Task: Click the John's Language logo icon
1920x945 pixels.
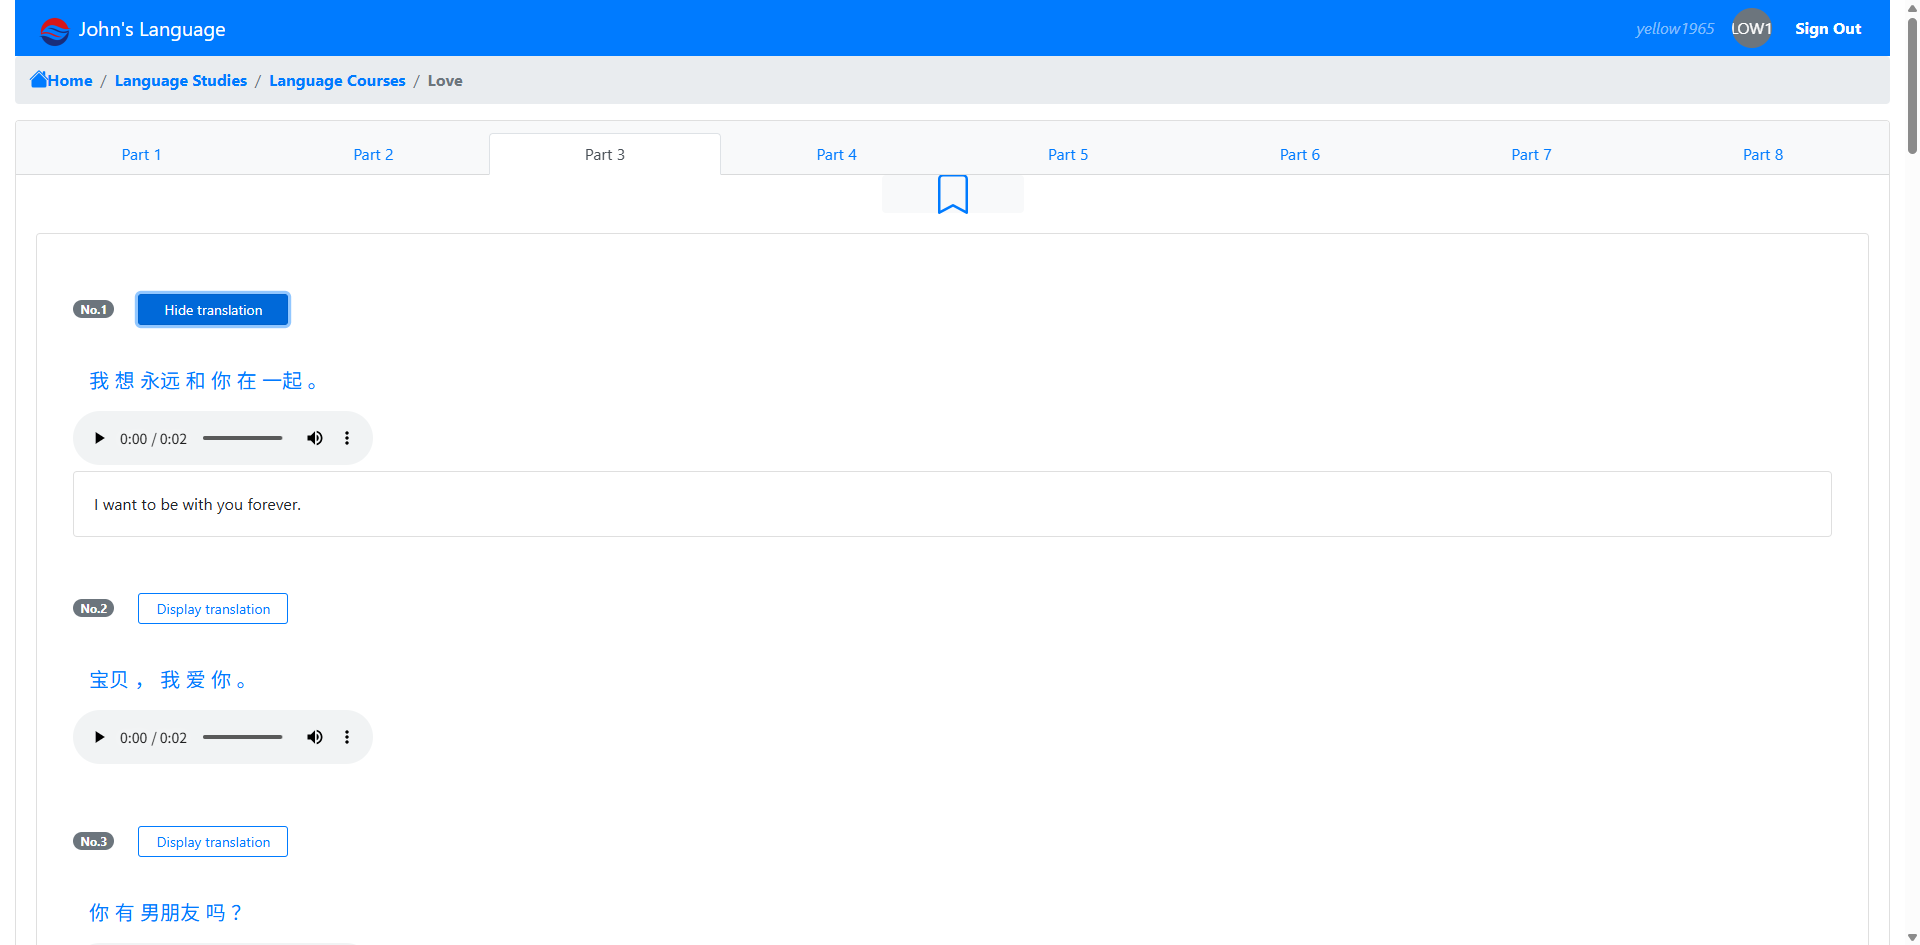Action: click(x=54, y=30)
